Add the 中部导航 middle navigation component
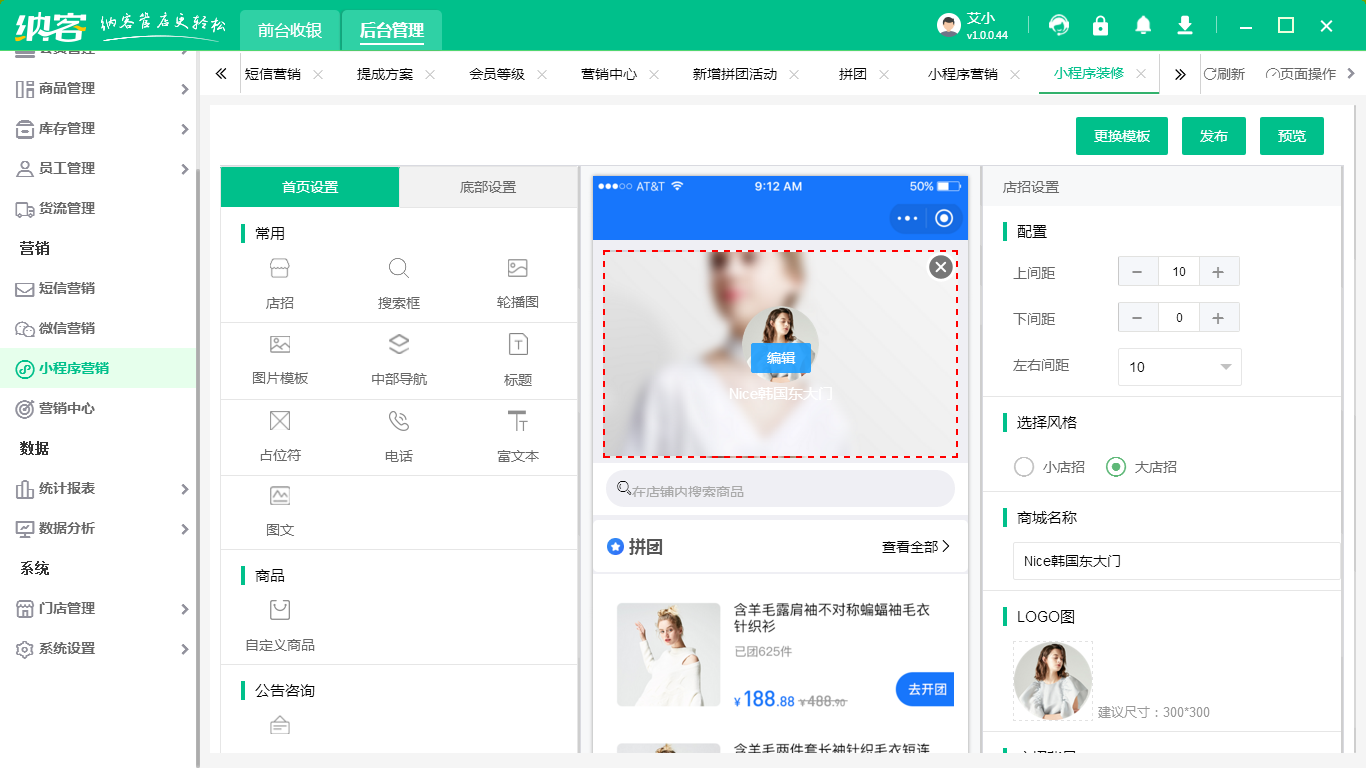 pyautogui.click(x=398, y=360)
